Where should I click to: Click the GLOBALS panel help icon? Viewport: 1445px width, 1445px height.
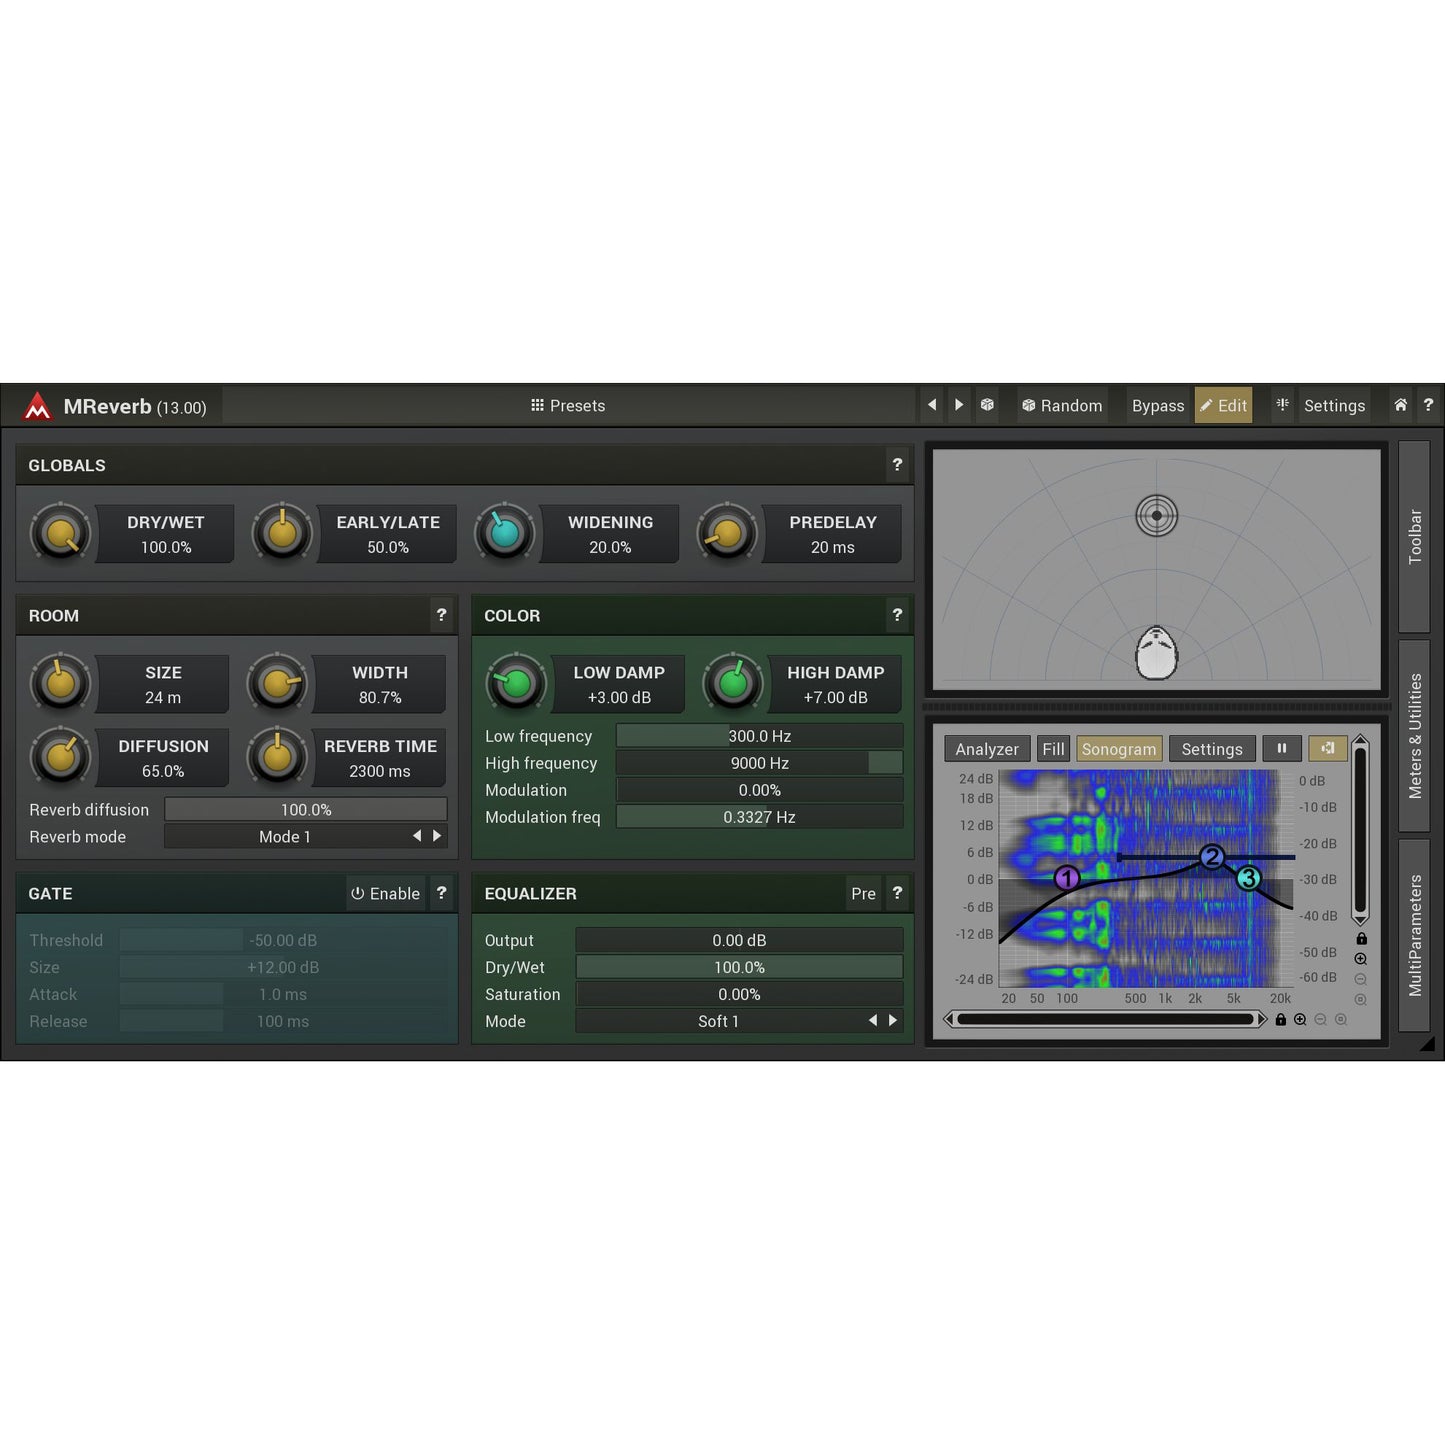(897, 465)
